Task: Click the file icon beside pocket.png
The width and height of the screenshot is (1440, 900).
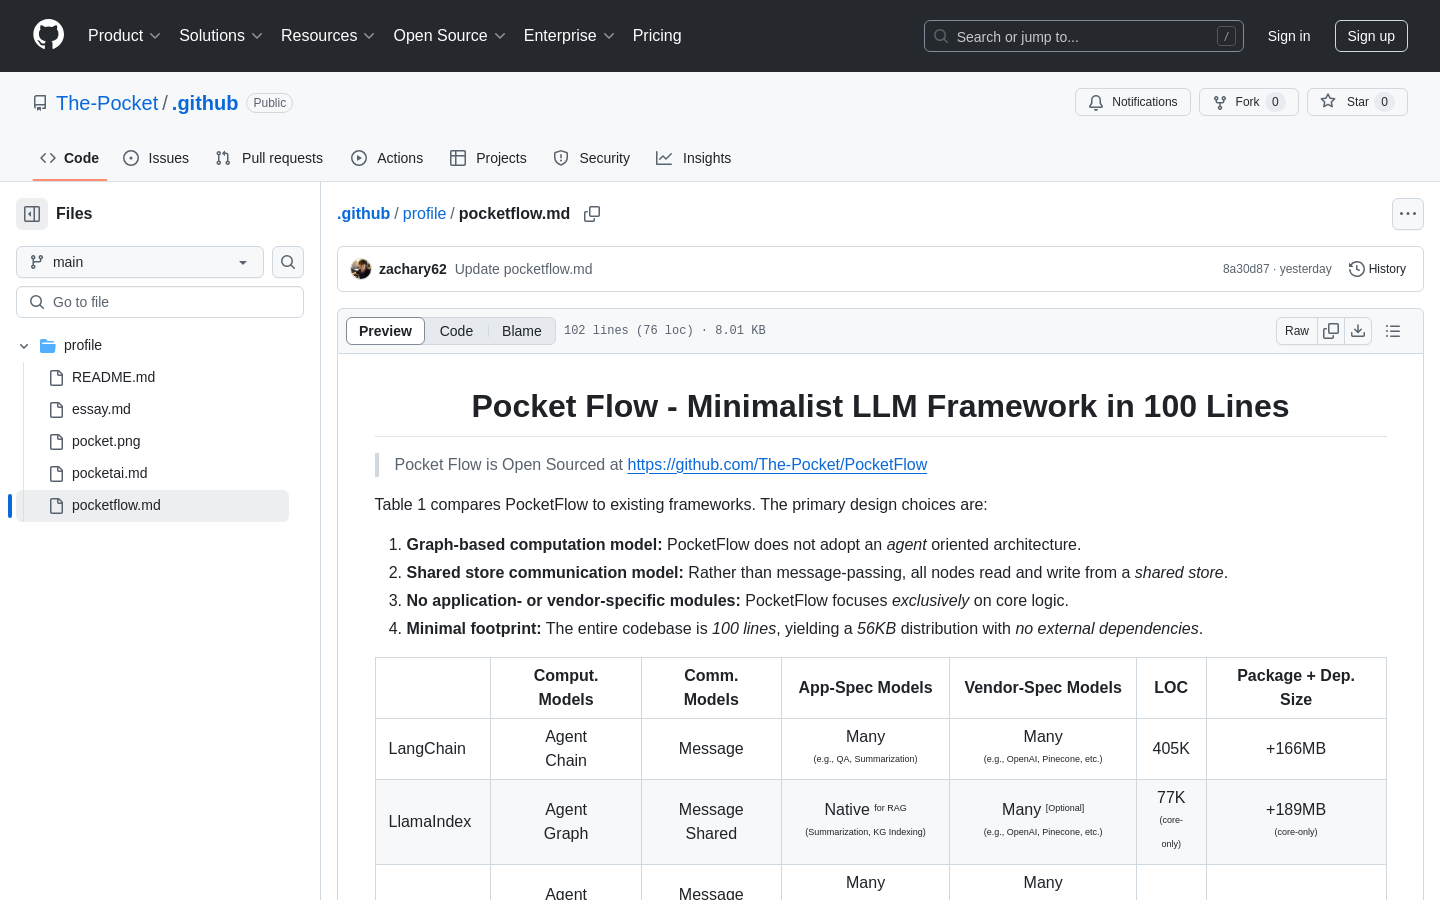Action: tap(57, 441)
